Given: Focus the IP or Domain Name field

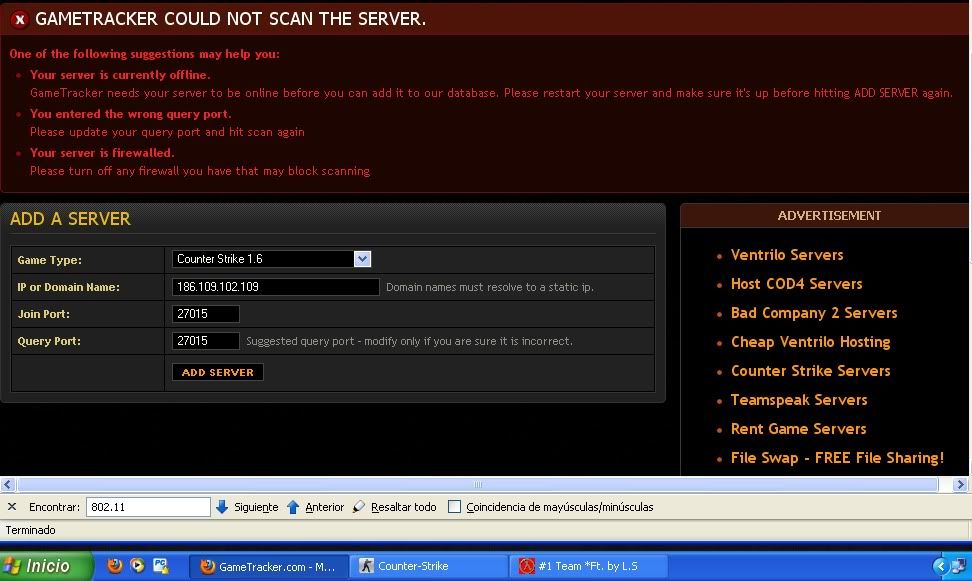Looking at the screenshot, I should pos(275,286).
